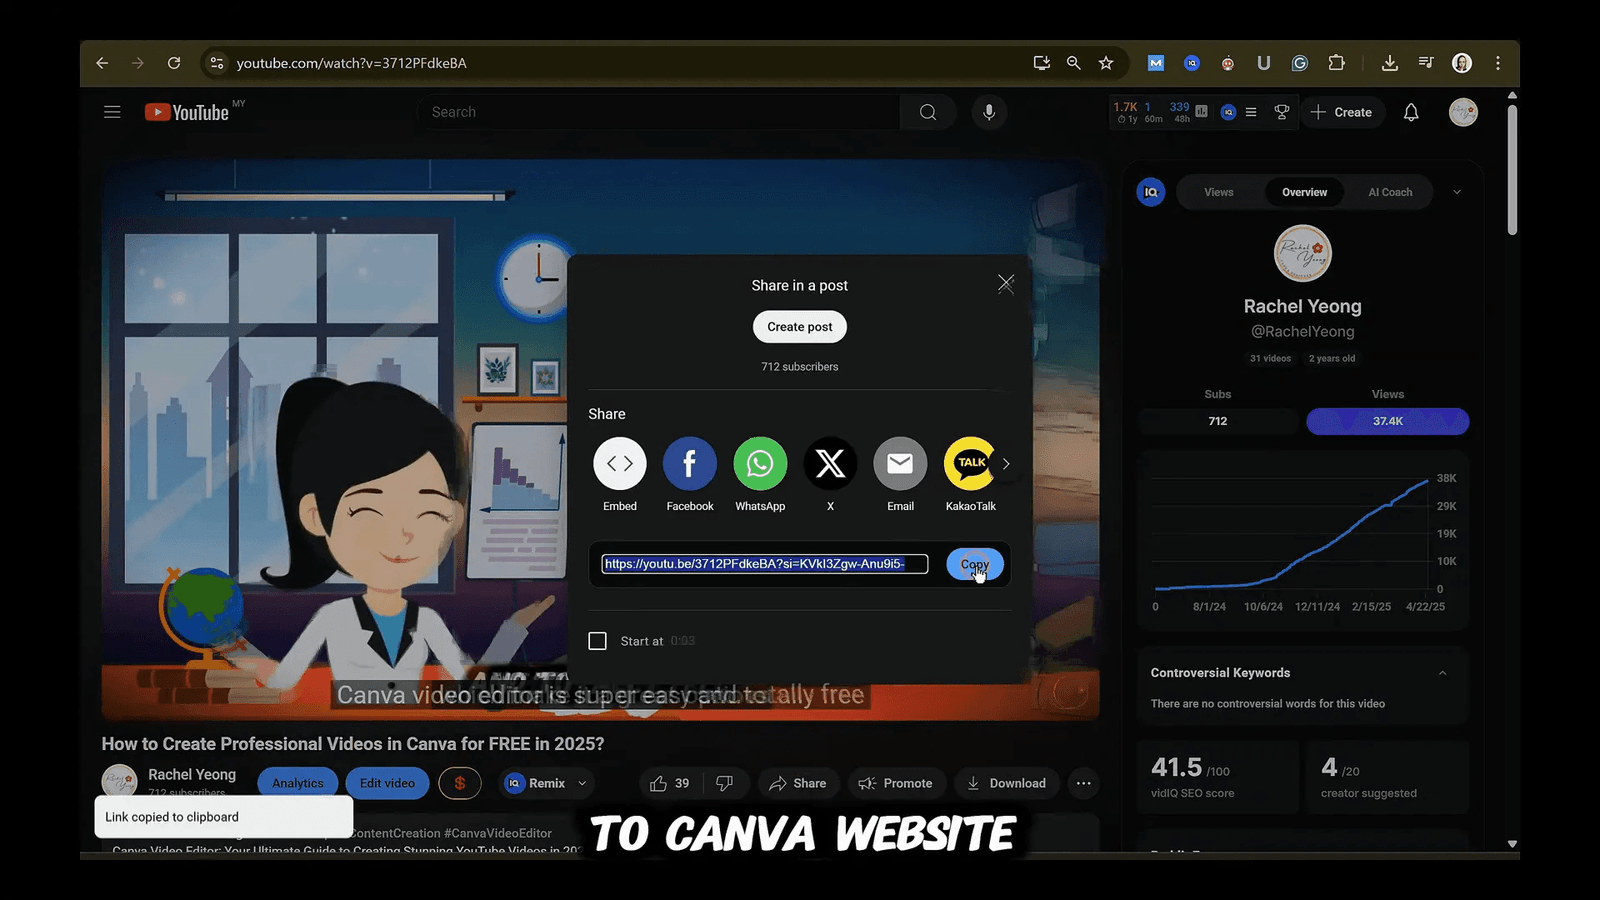
Task: Click the 41.5 vidIQ SEO score
Action: coord(1176,767)
